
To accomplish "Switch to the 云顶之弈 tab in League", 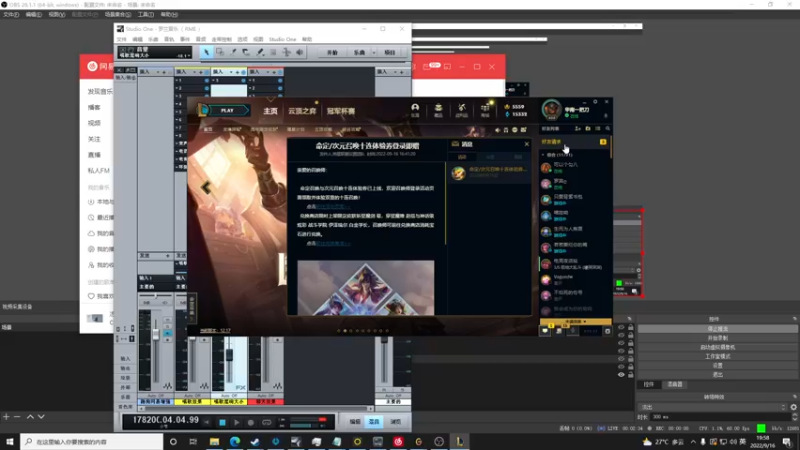I will (302, 111).
